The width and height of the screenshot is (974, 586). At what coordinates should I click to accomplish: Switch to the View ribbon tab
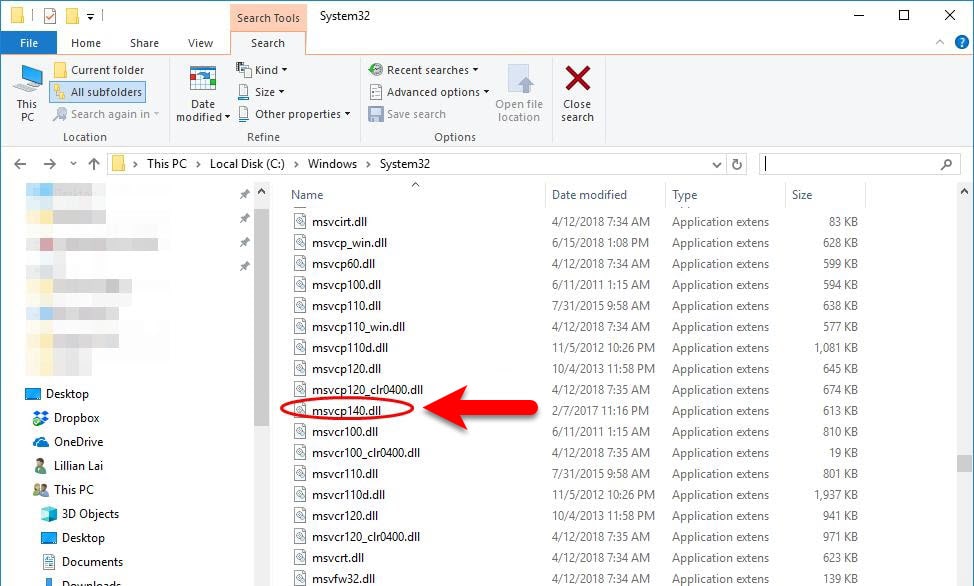click(201, 43)
